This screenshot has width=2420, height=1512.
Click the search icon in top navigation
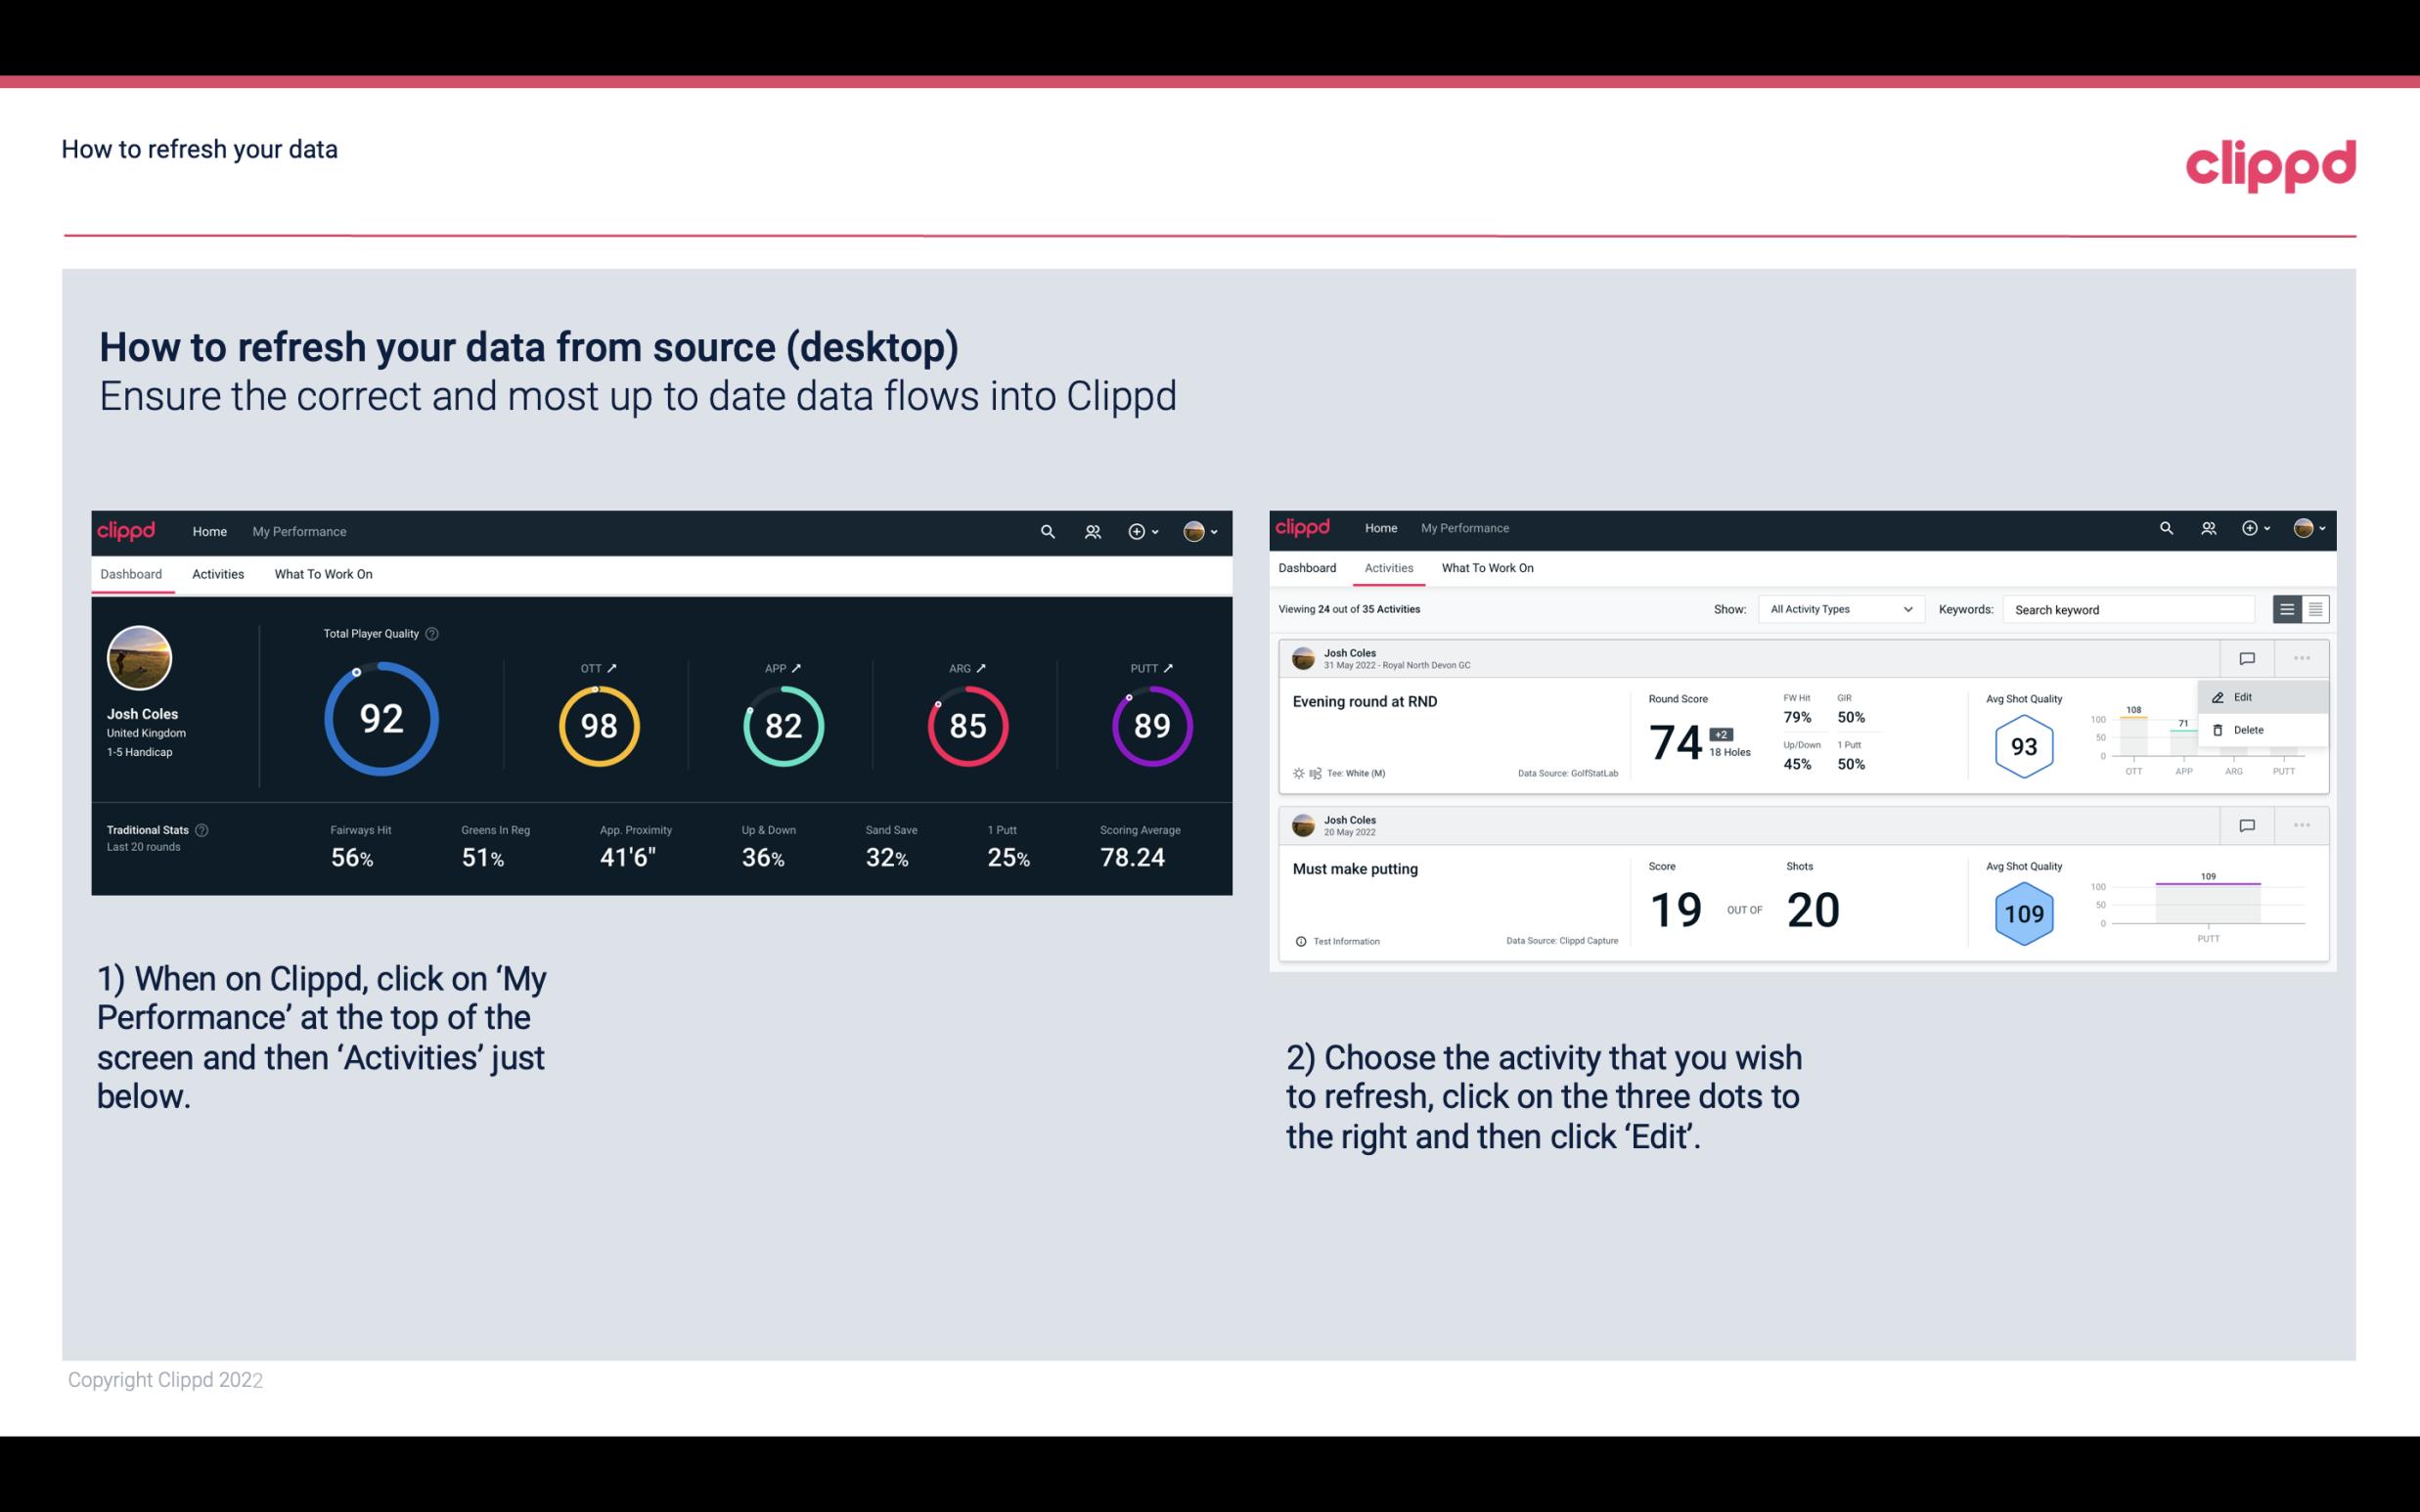tap(1046, 529)
